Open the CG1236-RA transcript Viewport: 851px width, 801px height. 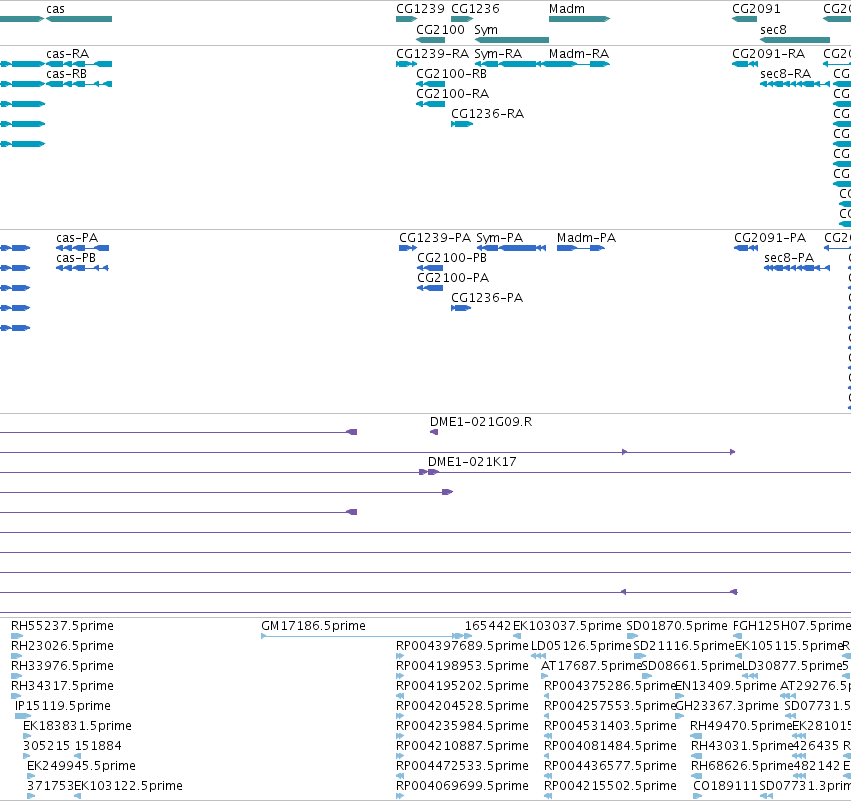coord(462,124)
